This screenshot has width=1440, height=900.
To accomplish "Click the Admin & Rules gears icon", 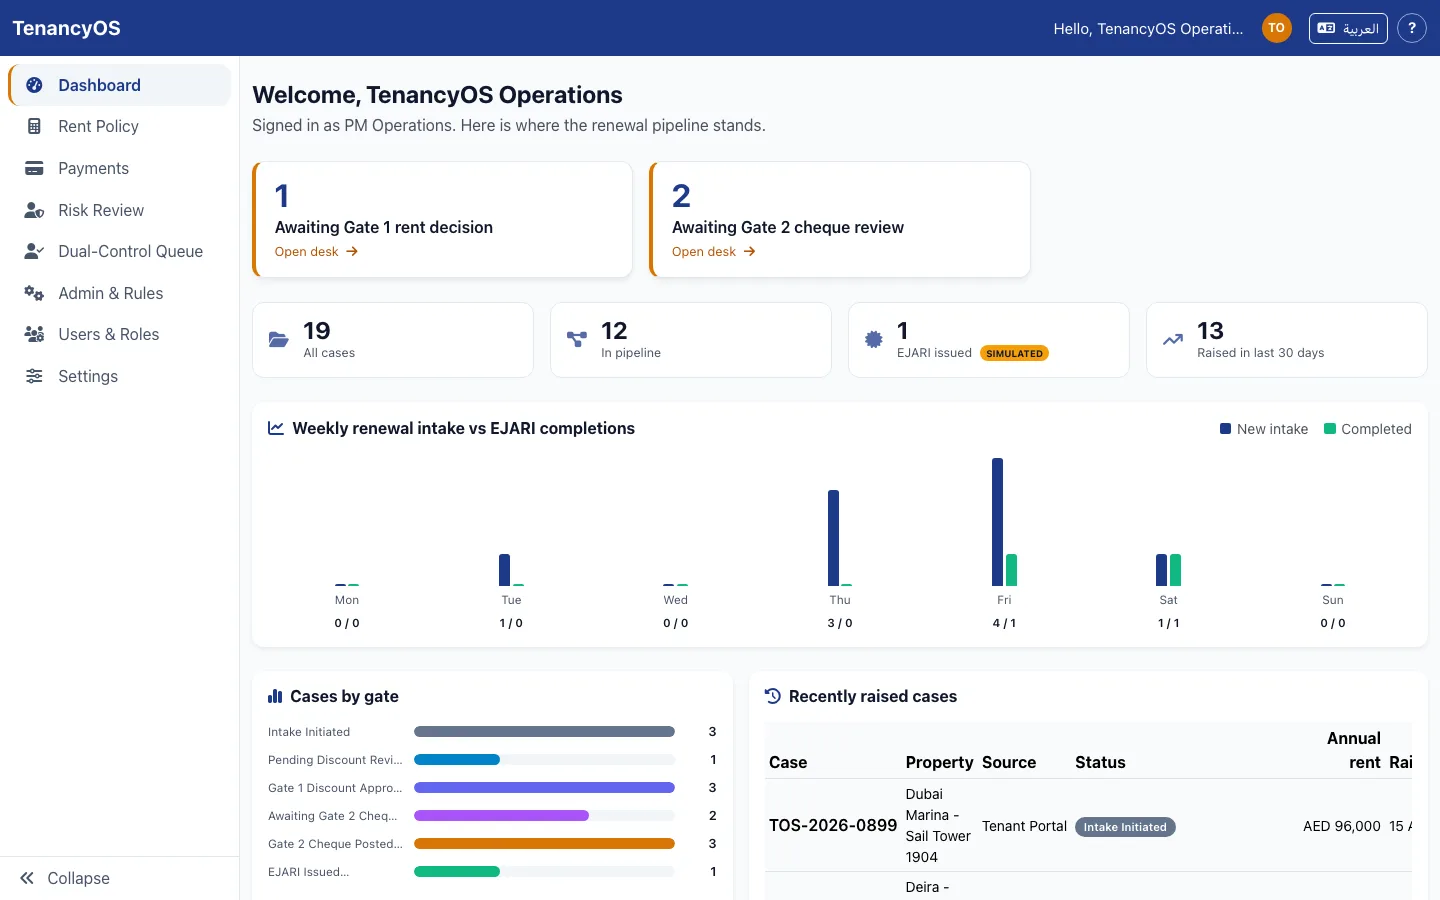I will pos(34,293).
